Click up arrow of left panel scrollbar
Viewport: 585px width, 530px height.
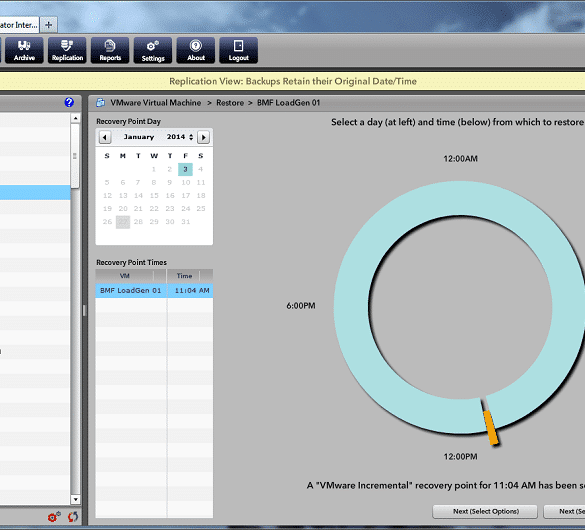75,118
